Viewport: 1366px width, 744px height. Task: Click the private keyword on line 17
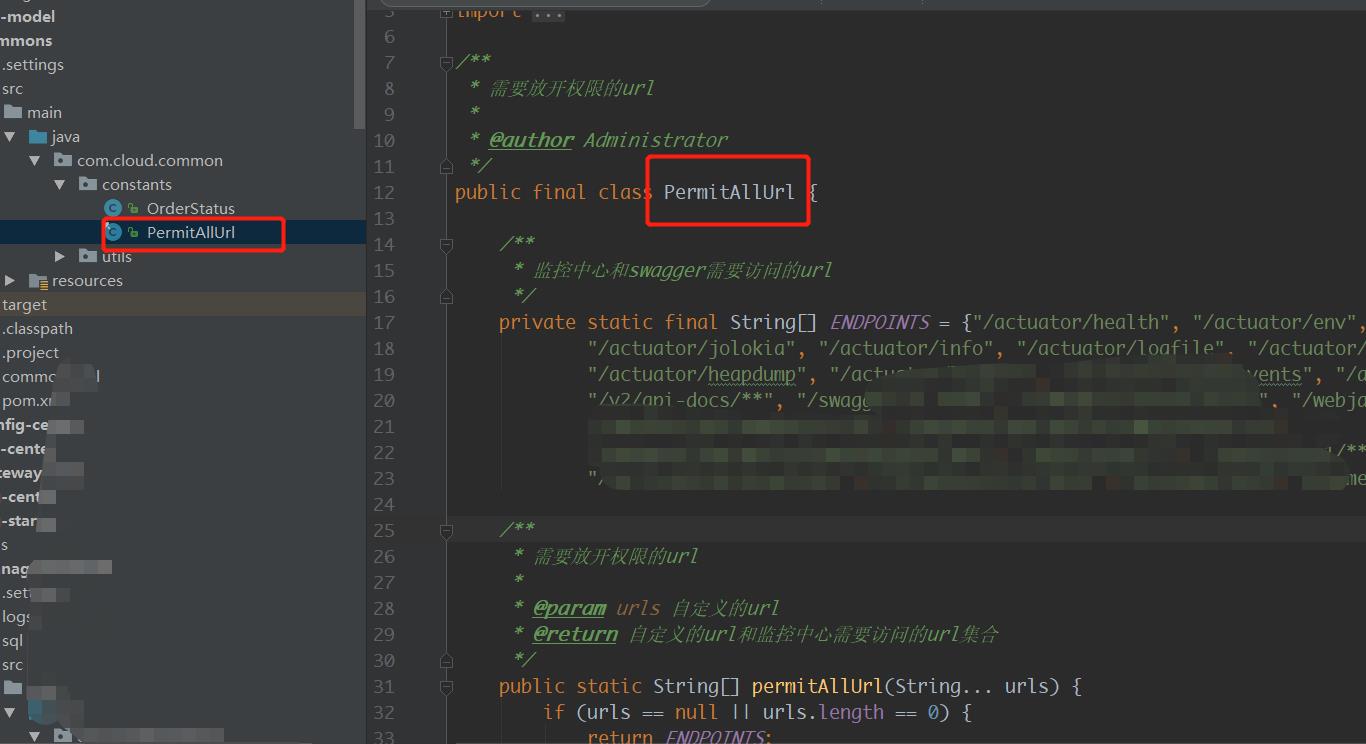[538, 322]
